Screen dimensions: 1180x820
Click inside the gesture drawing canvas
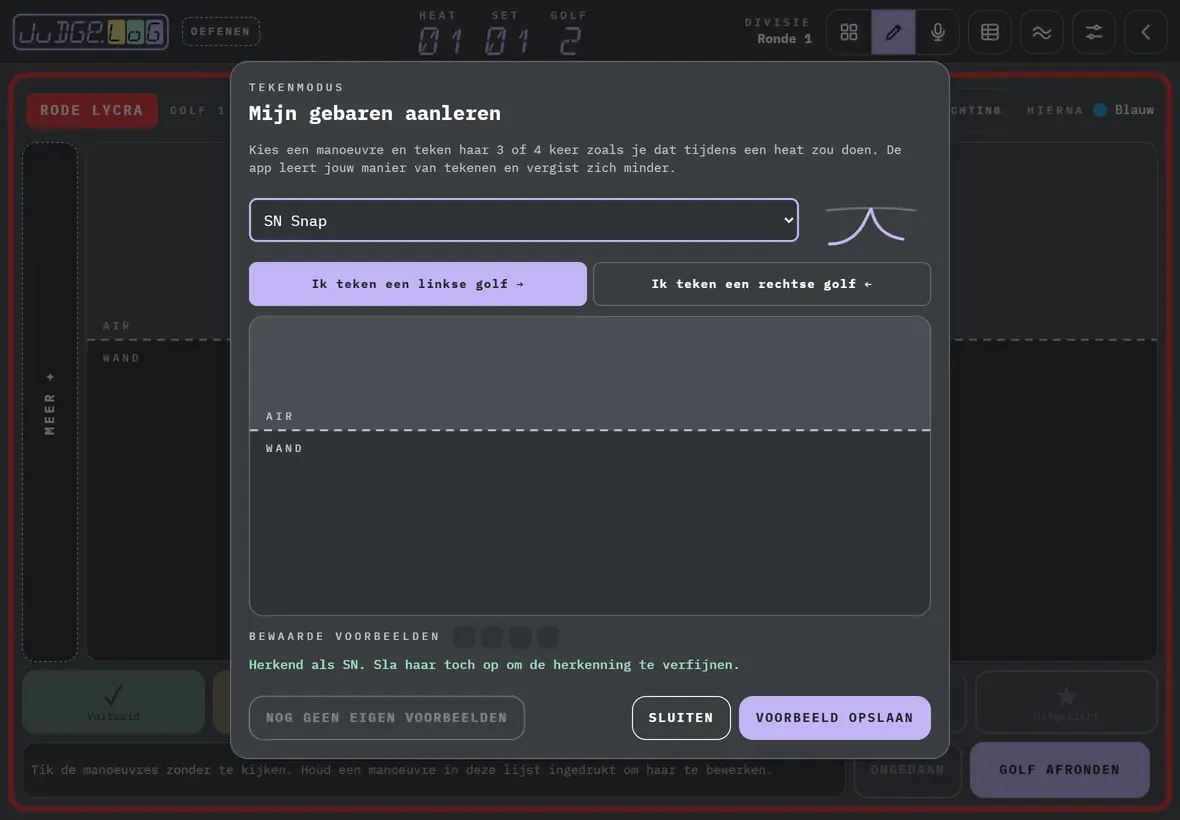coord(590,466)
